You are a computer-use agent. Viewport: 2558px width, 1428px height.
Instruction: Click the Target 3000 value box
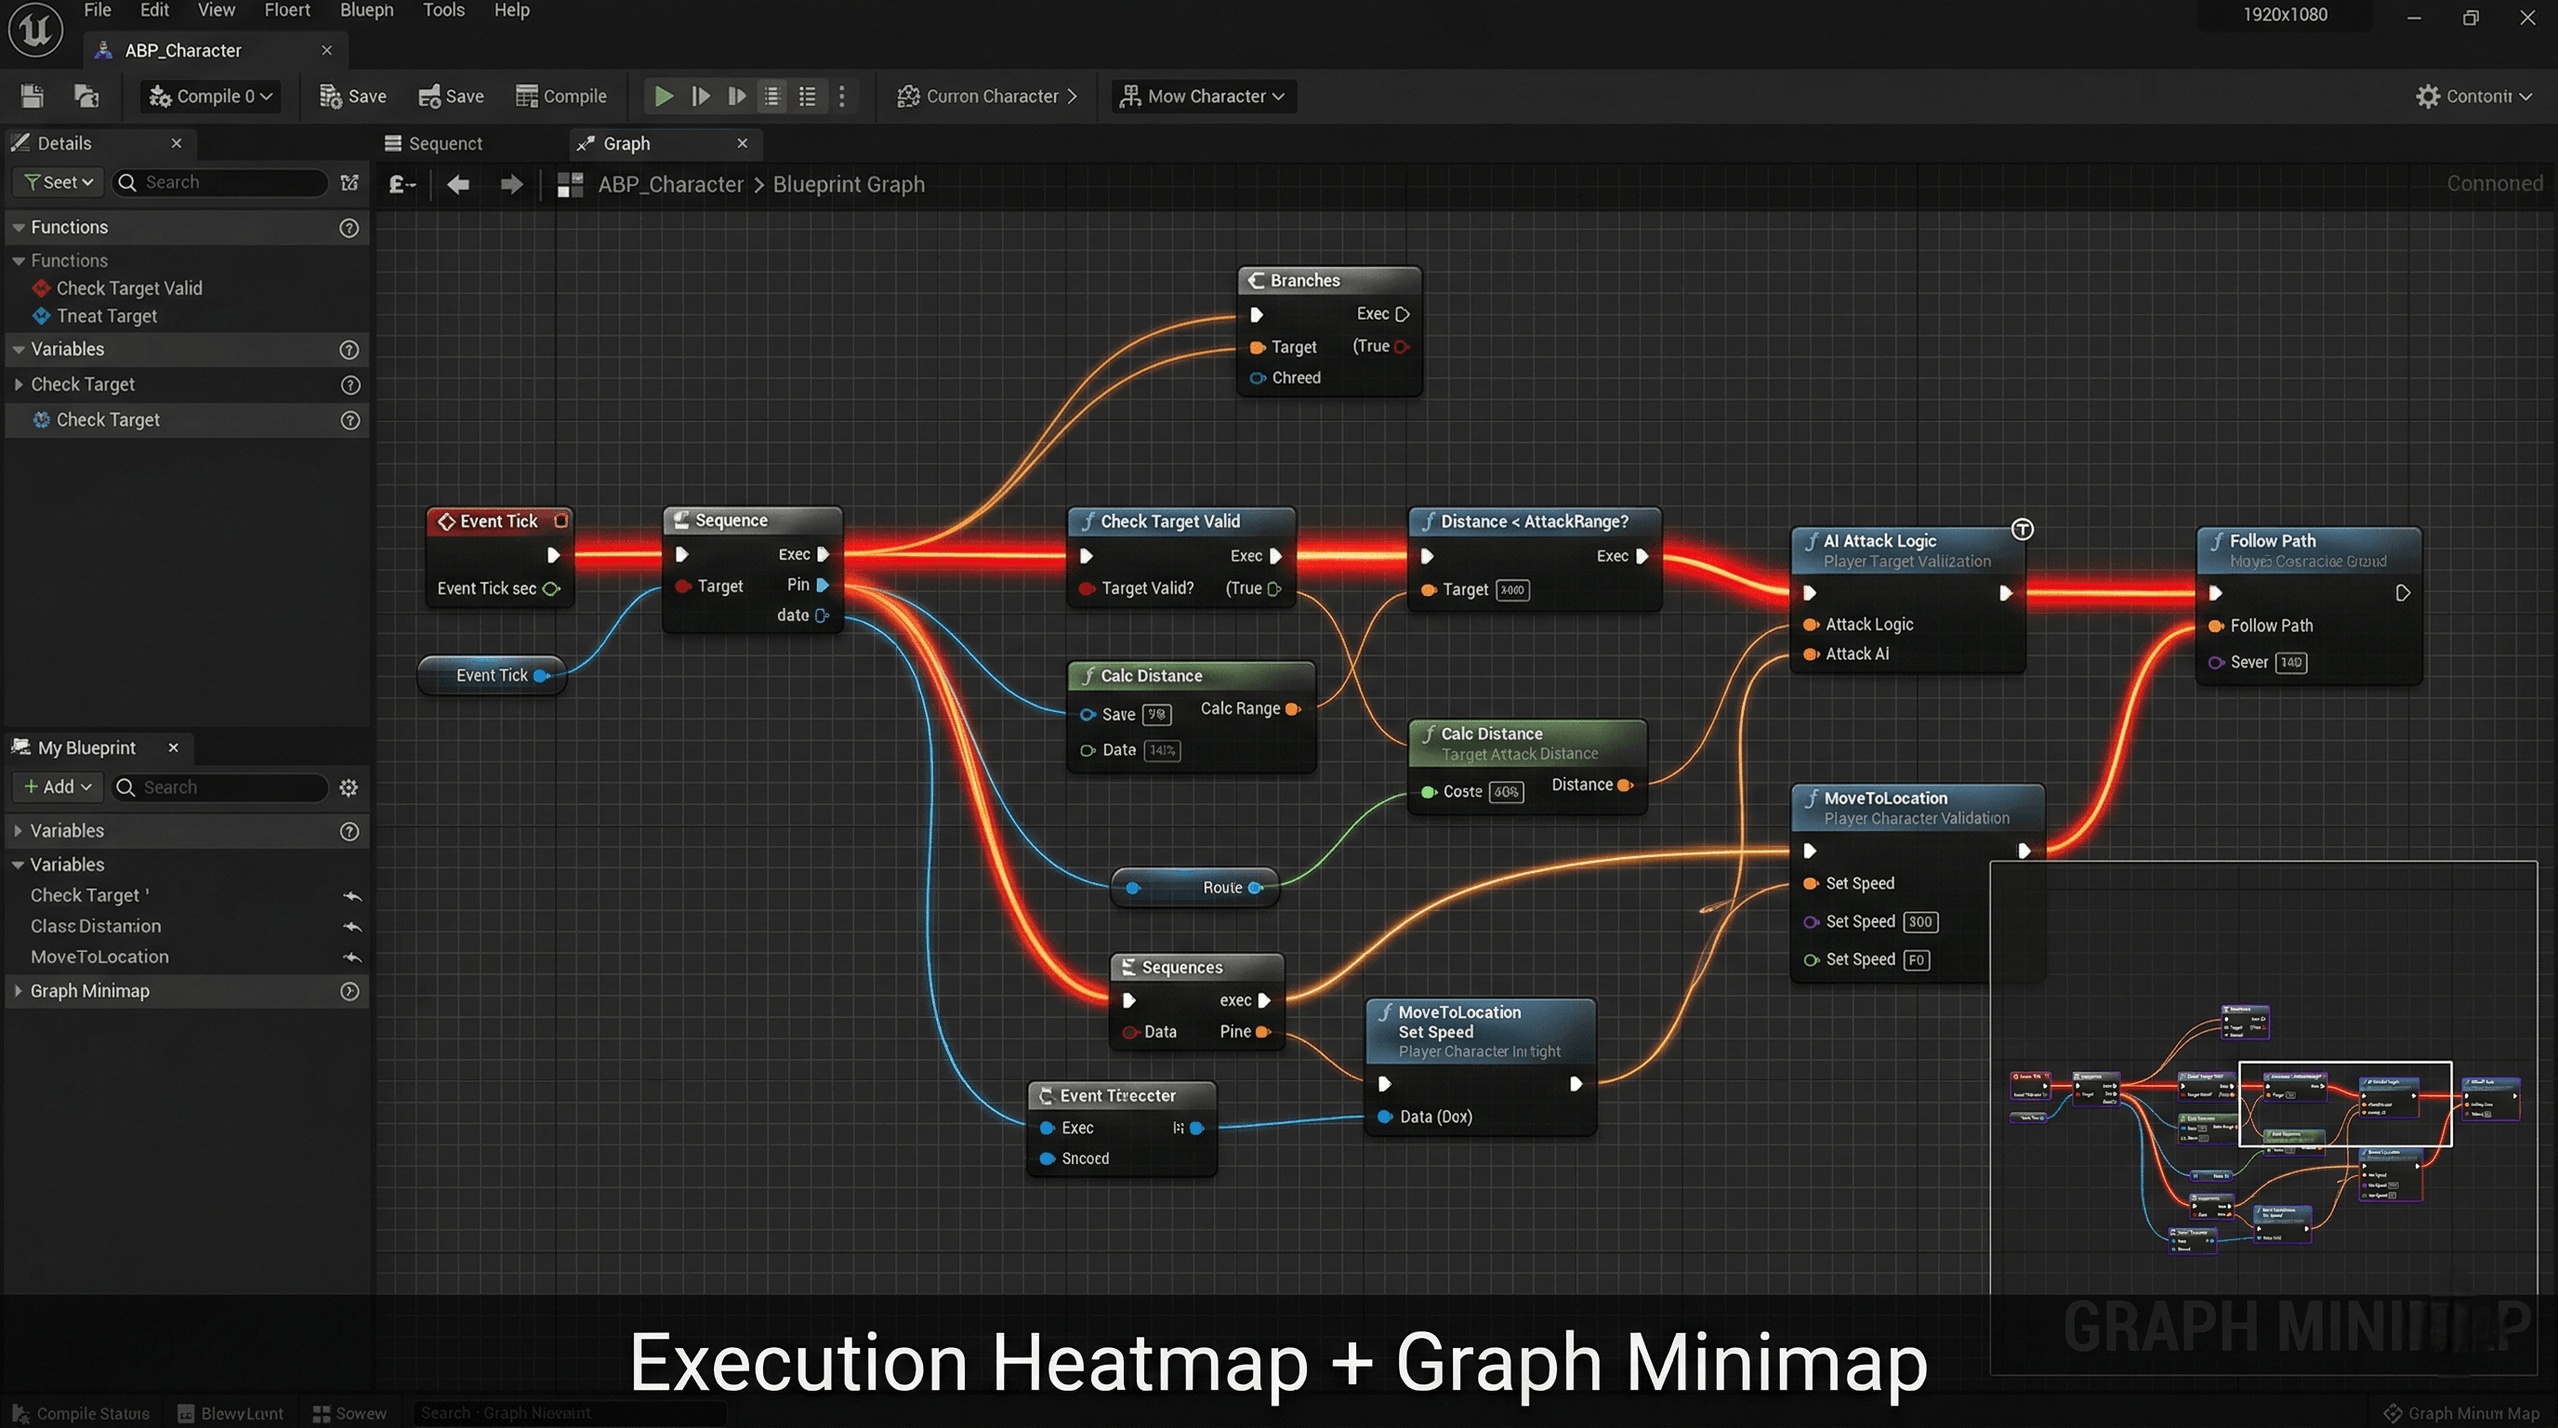tap(1512, 590)
